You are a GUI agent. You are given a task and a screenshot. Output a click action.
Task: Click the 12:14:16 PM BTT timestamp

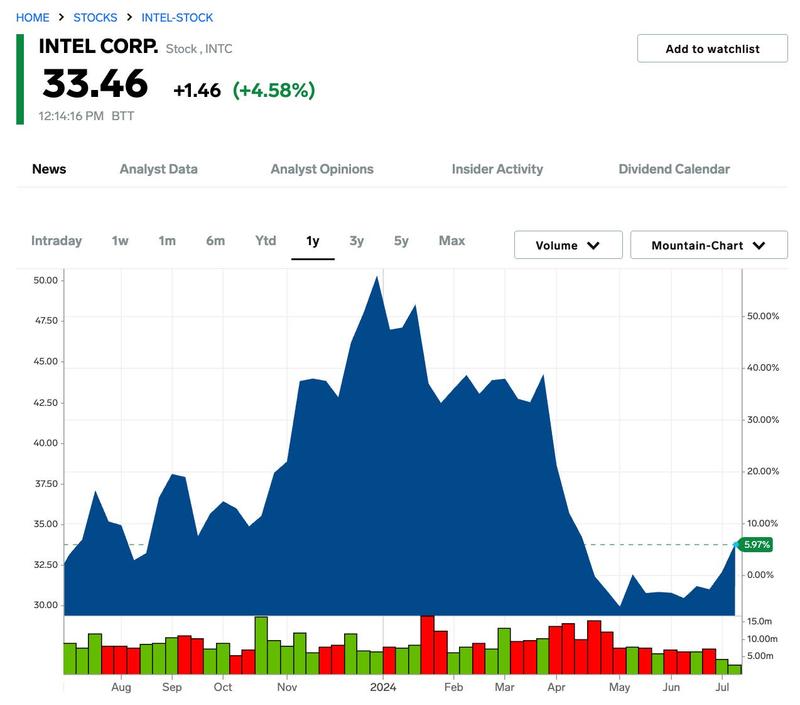click(x=86, y=116)
